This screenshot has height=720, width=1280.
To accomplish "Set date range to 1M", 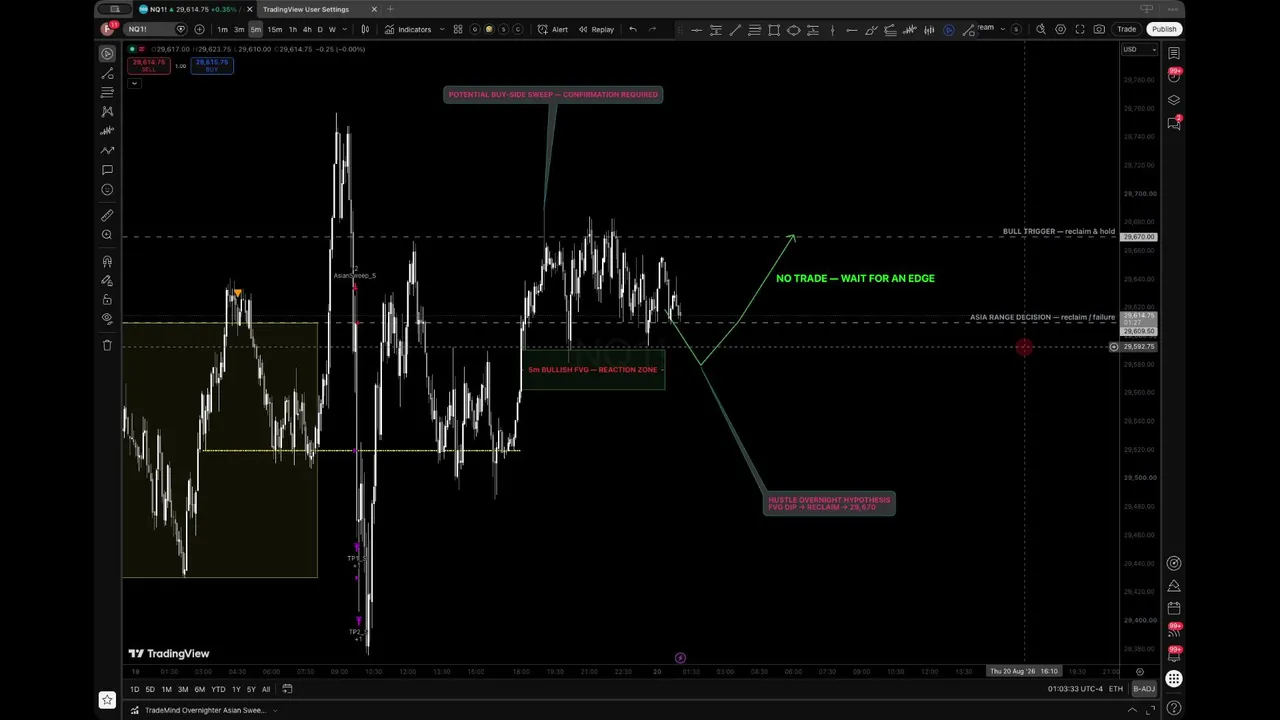I will pyautogui.click(x=167, y=689).
